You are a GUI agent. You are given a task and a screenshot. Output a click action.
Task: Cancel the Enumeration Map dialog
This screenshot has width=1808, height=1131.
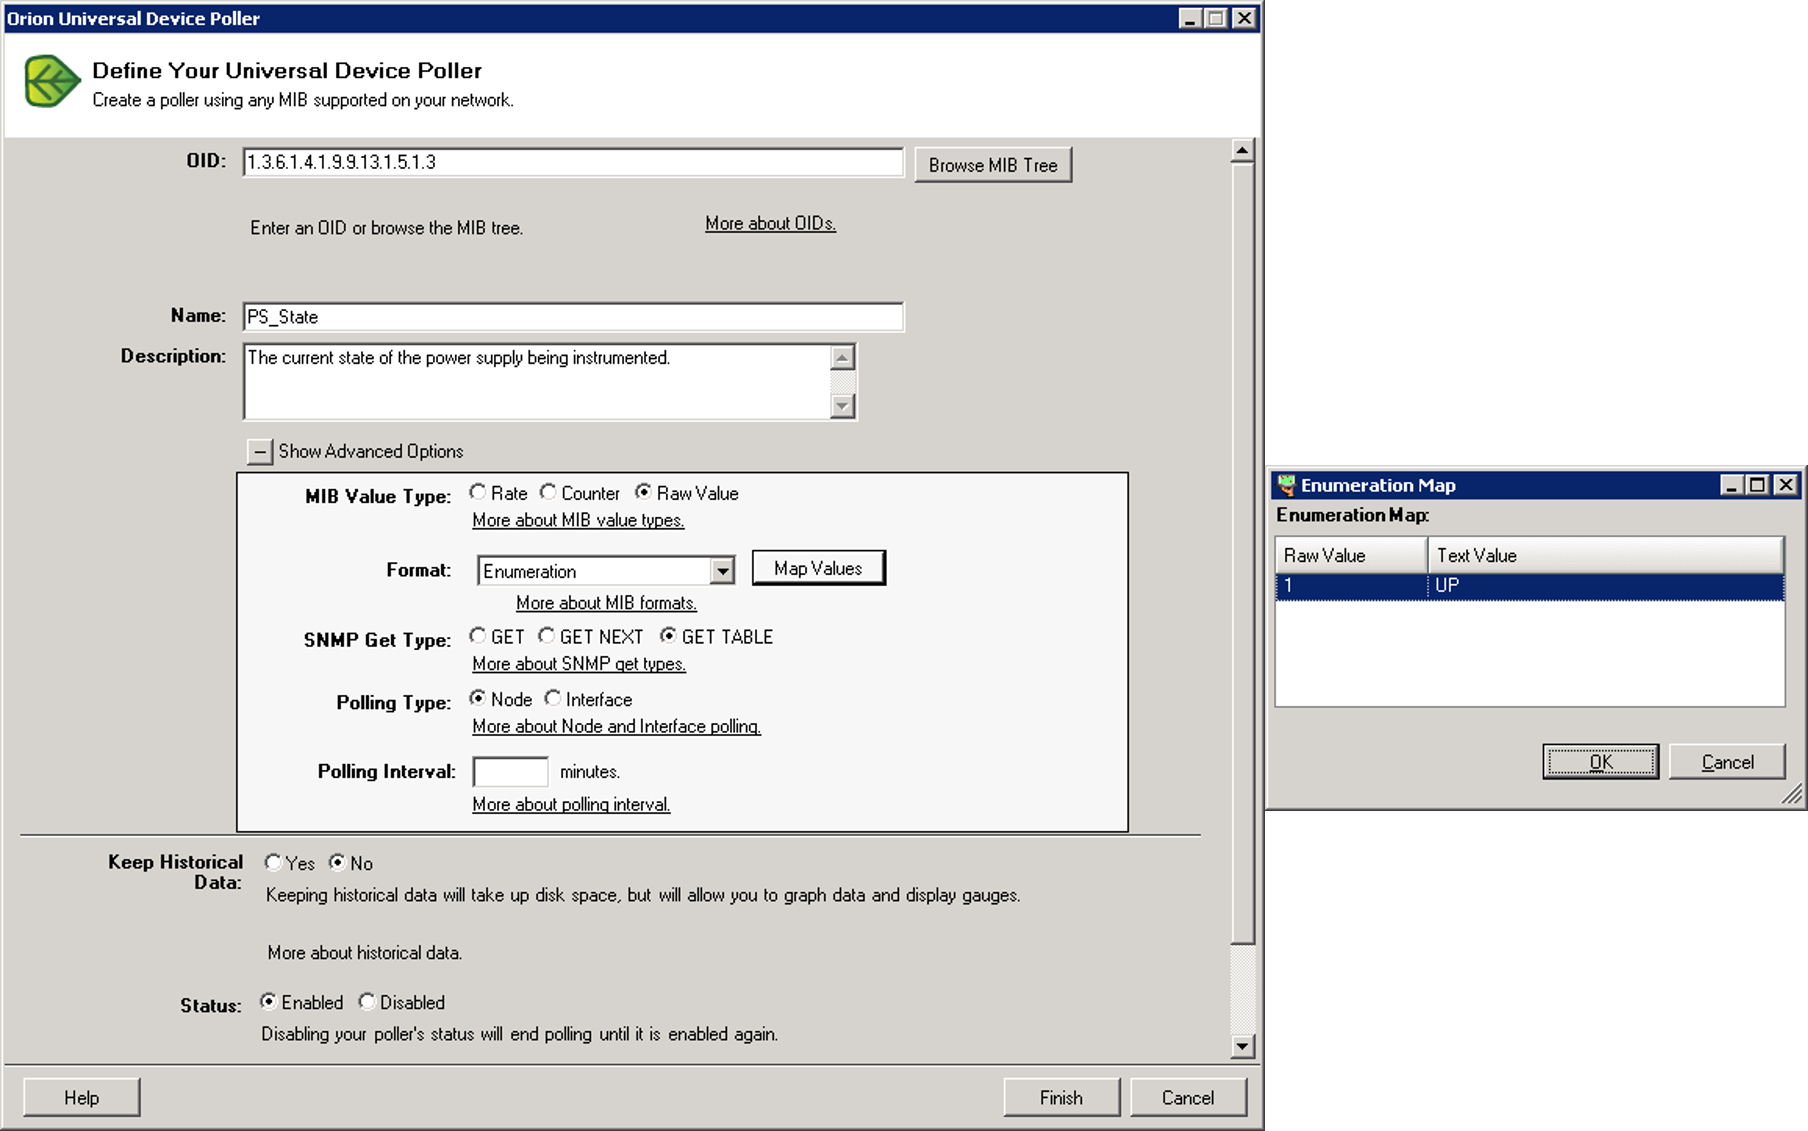click(1727, 762)
